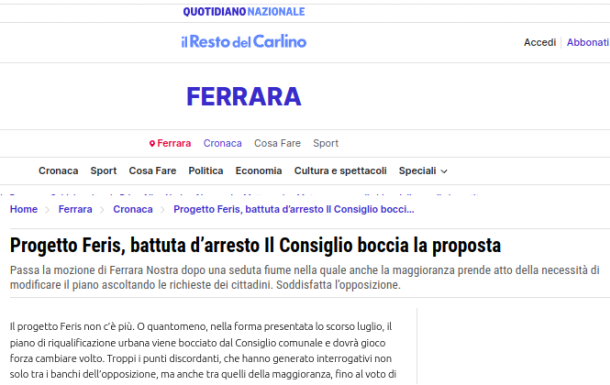Open il Resto del Carlino logo
The height and width of the screenshot is (385, 610).
pyautogui.click(x=244, y=42)
